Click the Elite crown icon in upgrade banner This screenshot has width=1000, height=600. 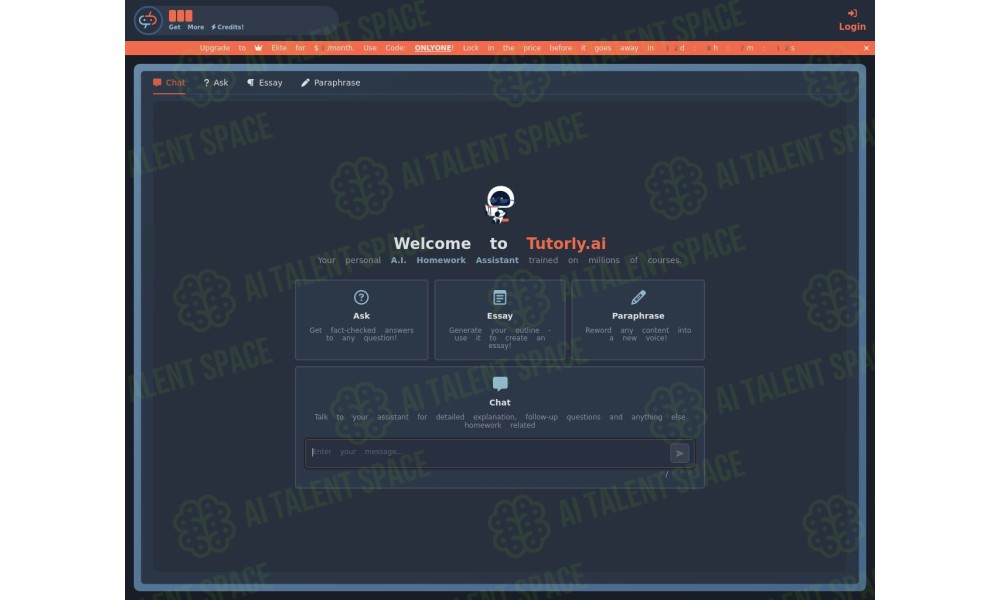point(258,48)
